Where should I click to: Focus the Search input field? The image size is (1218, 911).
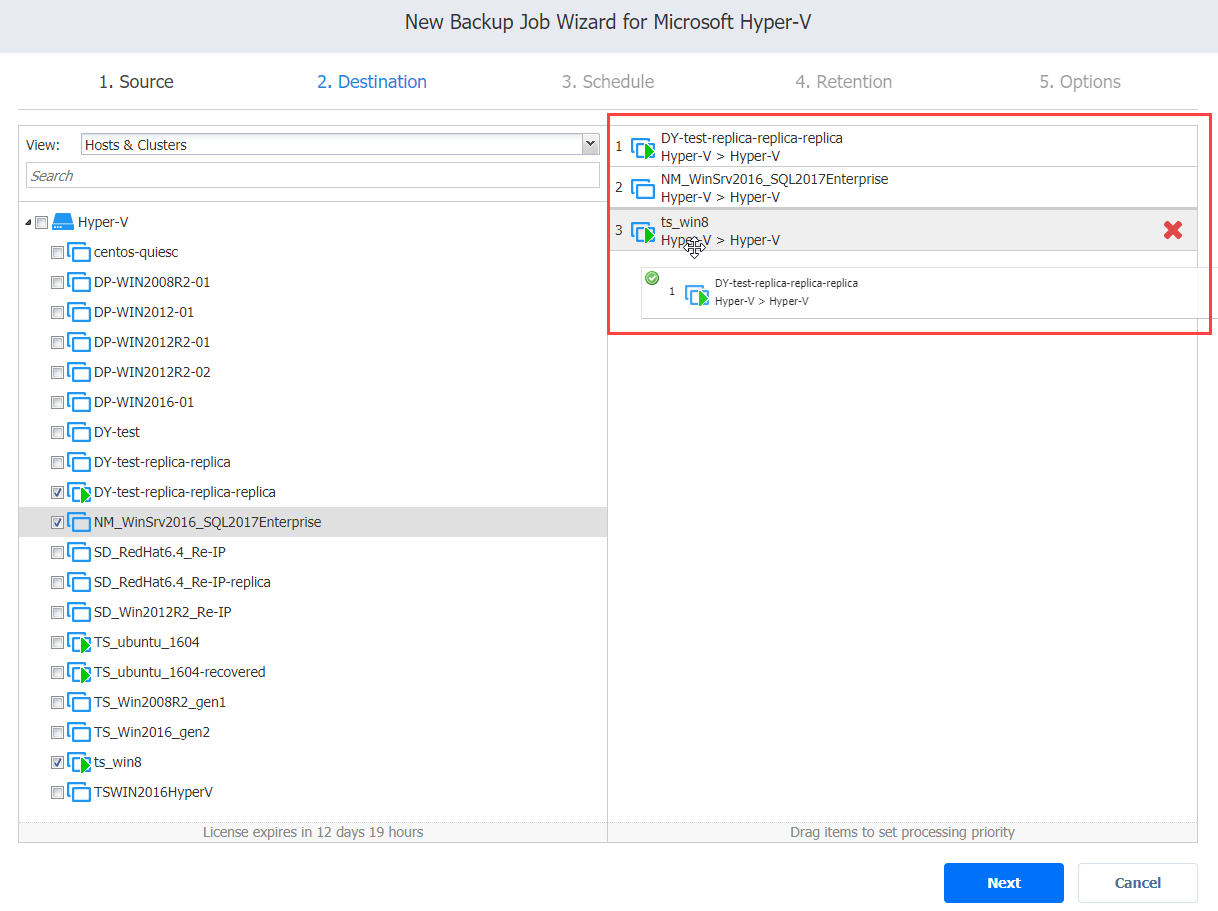pyautogui.click(x=313, y=176)
